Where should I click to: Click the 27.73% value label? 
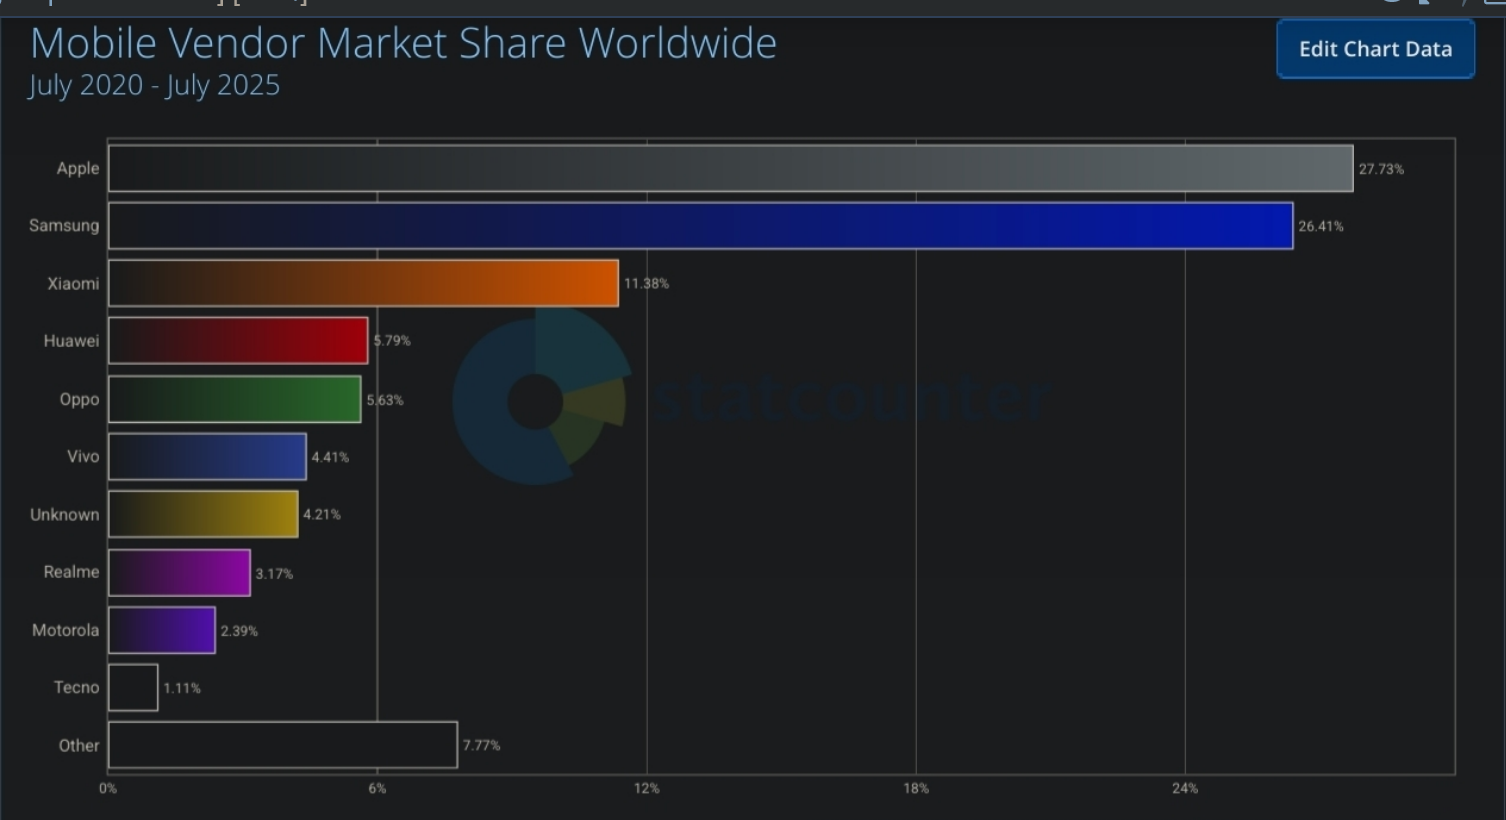pos(1381,169)
